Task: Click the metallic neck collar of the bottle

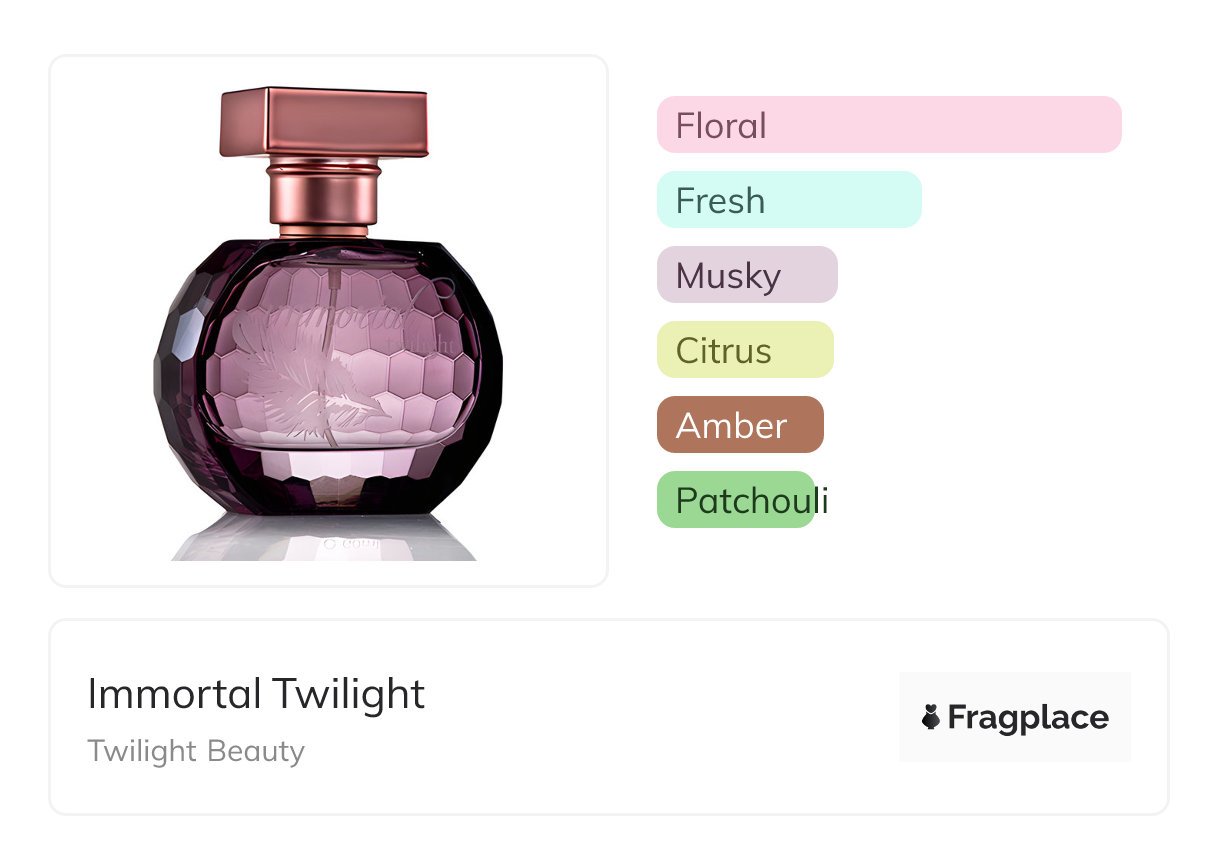Action: [x=324, y=199]
